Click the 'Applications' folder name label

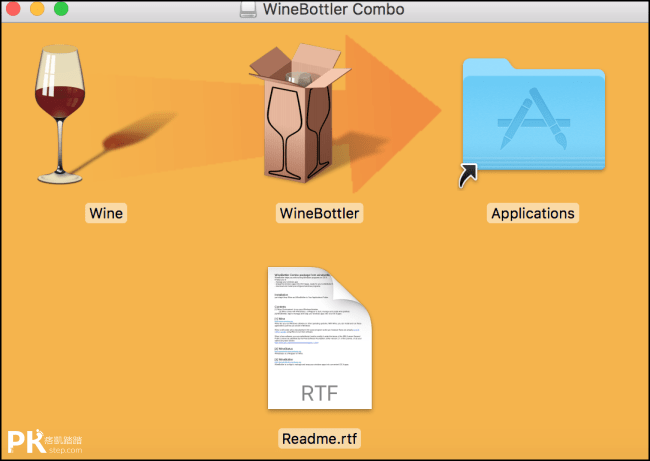tap(533, 213)
